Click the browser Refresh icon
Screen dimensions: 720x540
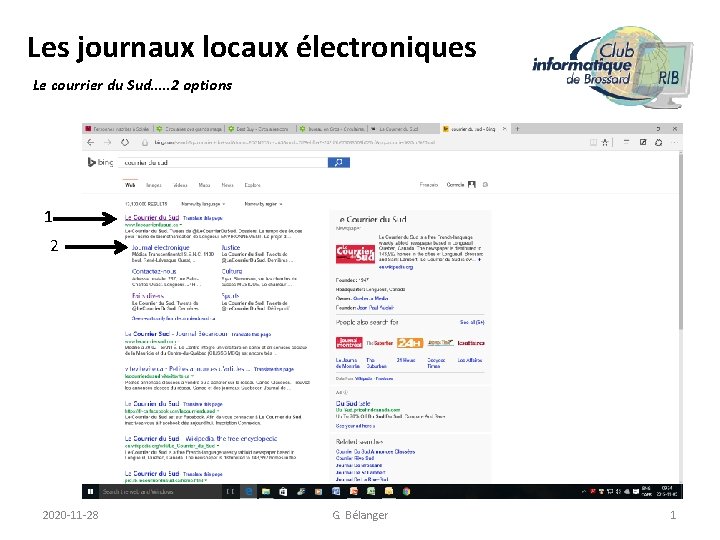[125, 142]
